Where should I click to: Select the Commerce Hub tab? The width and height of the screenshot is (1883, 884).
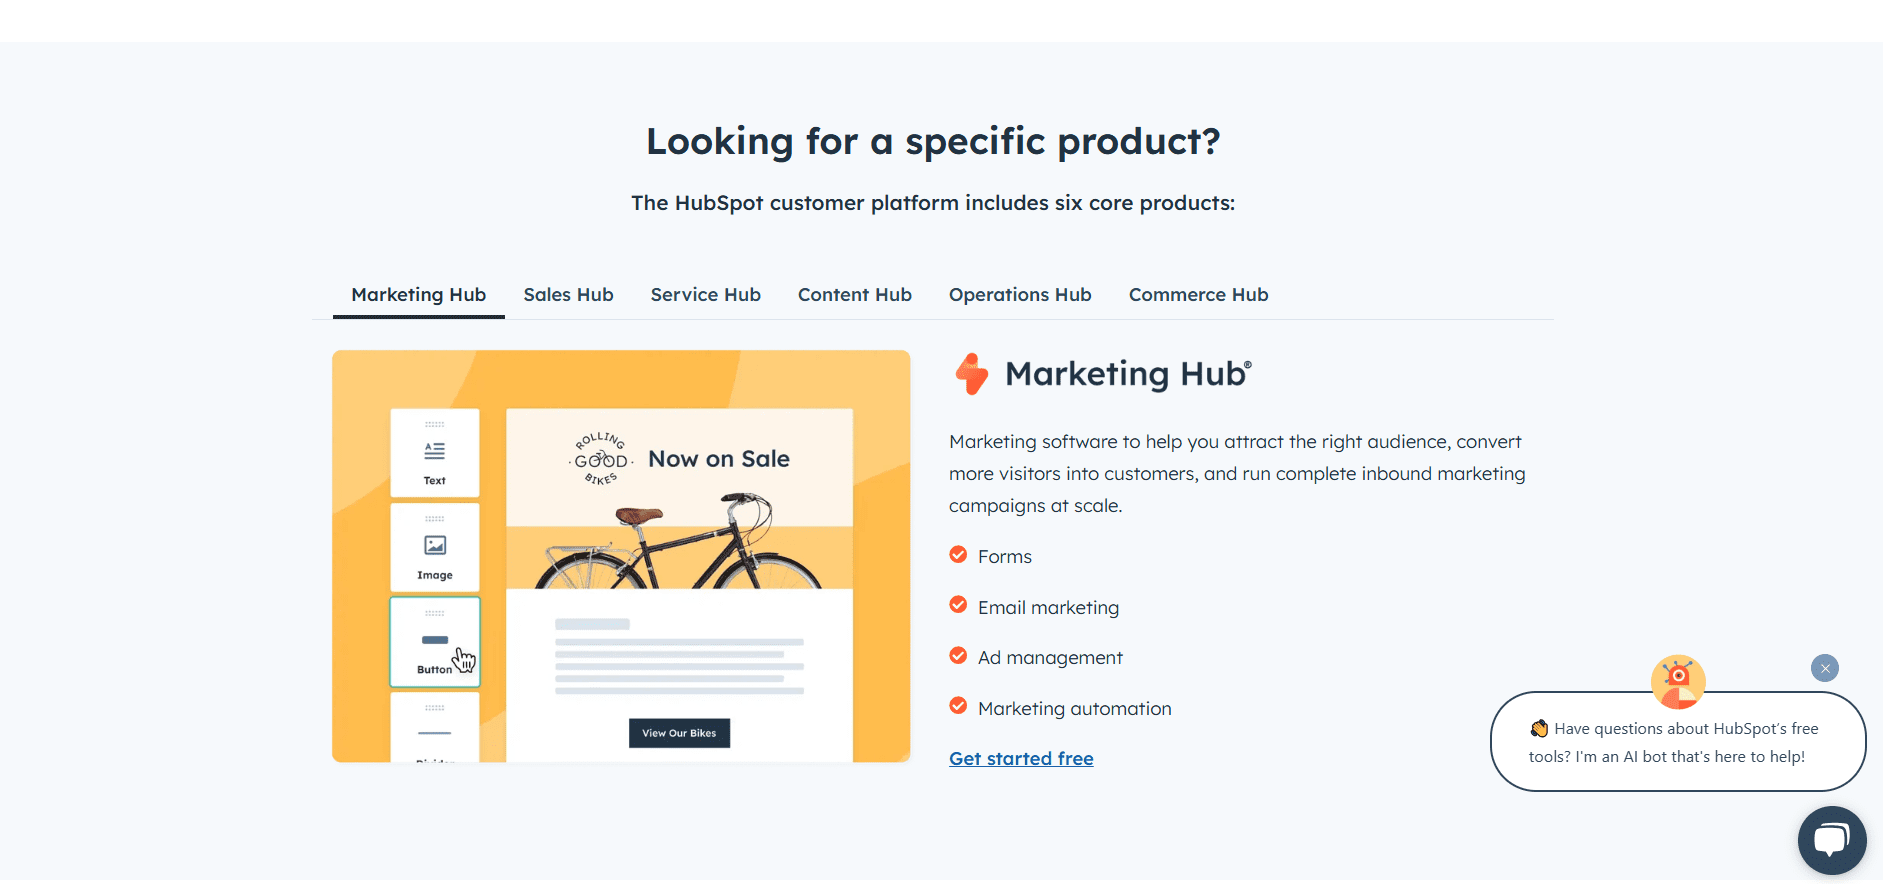pyautogui.click(x=1198, y=295)
